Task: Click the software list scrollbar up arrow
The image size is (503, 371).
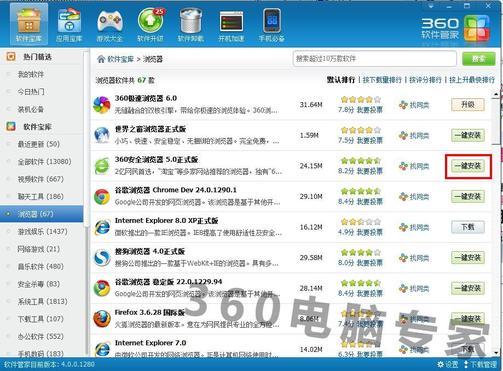Action: 496,95
